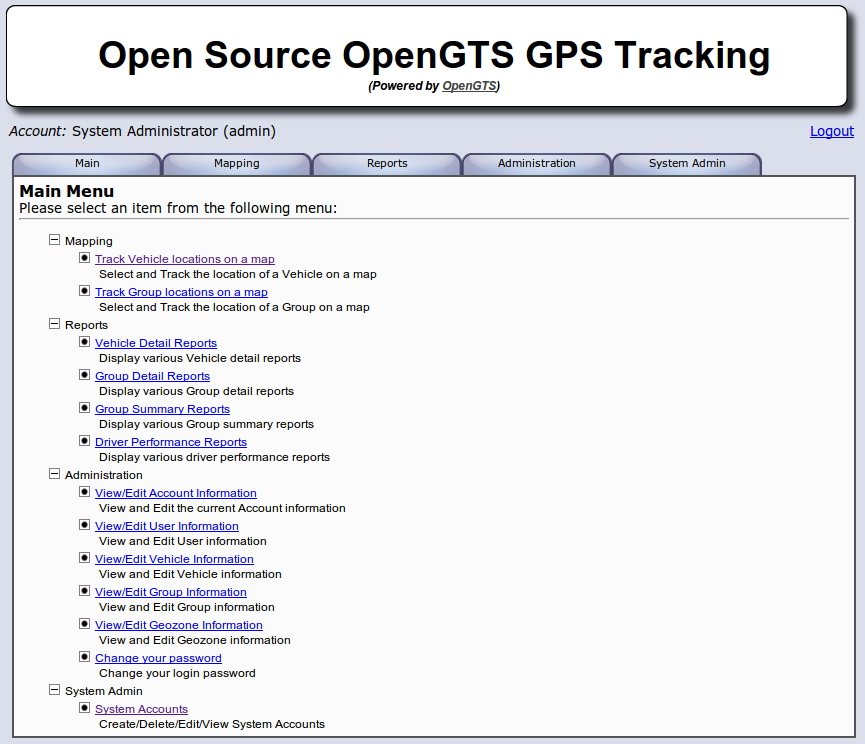Switch to the Mapping tab
The width and height of the screenshot is (865, 744).
click(236, 163)
